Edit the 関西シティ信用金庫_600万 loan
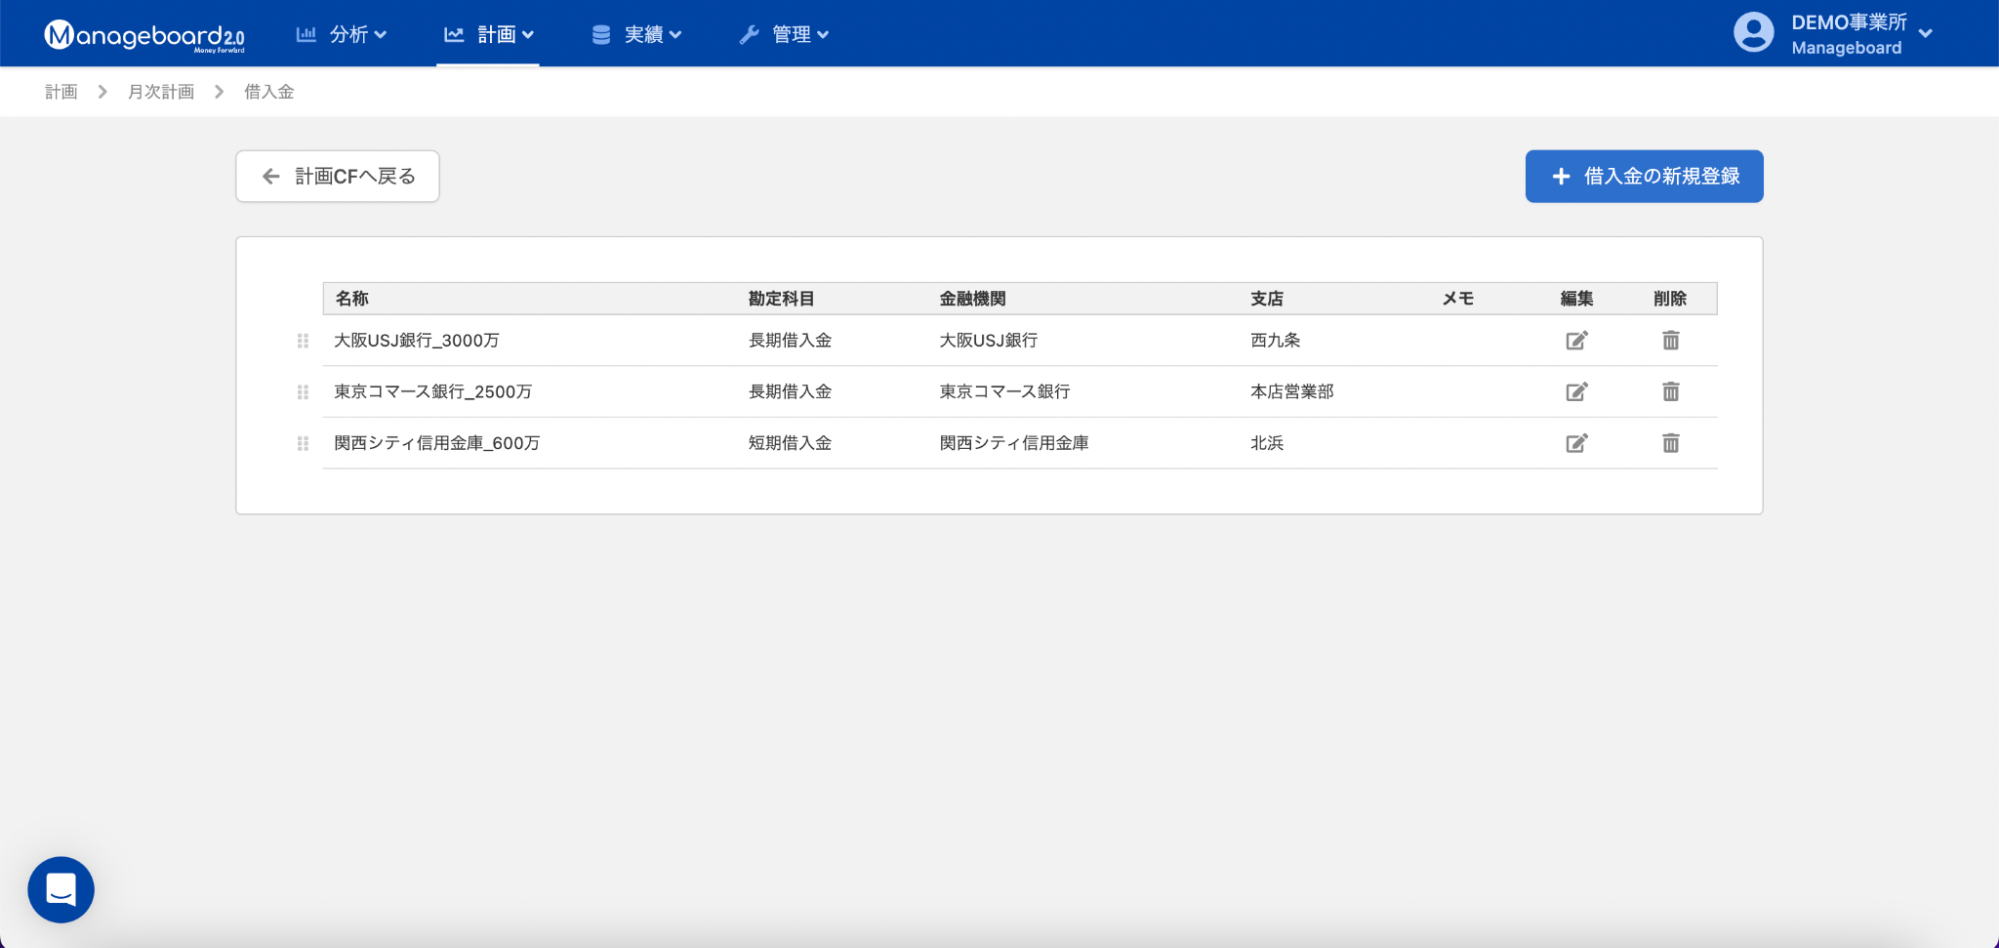The image size is (1999, 948). coord(1577,442)
